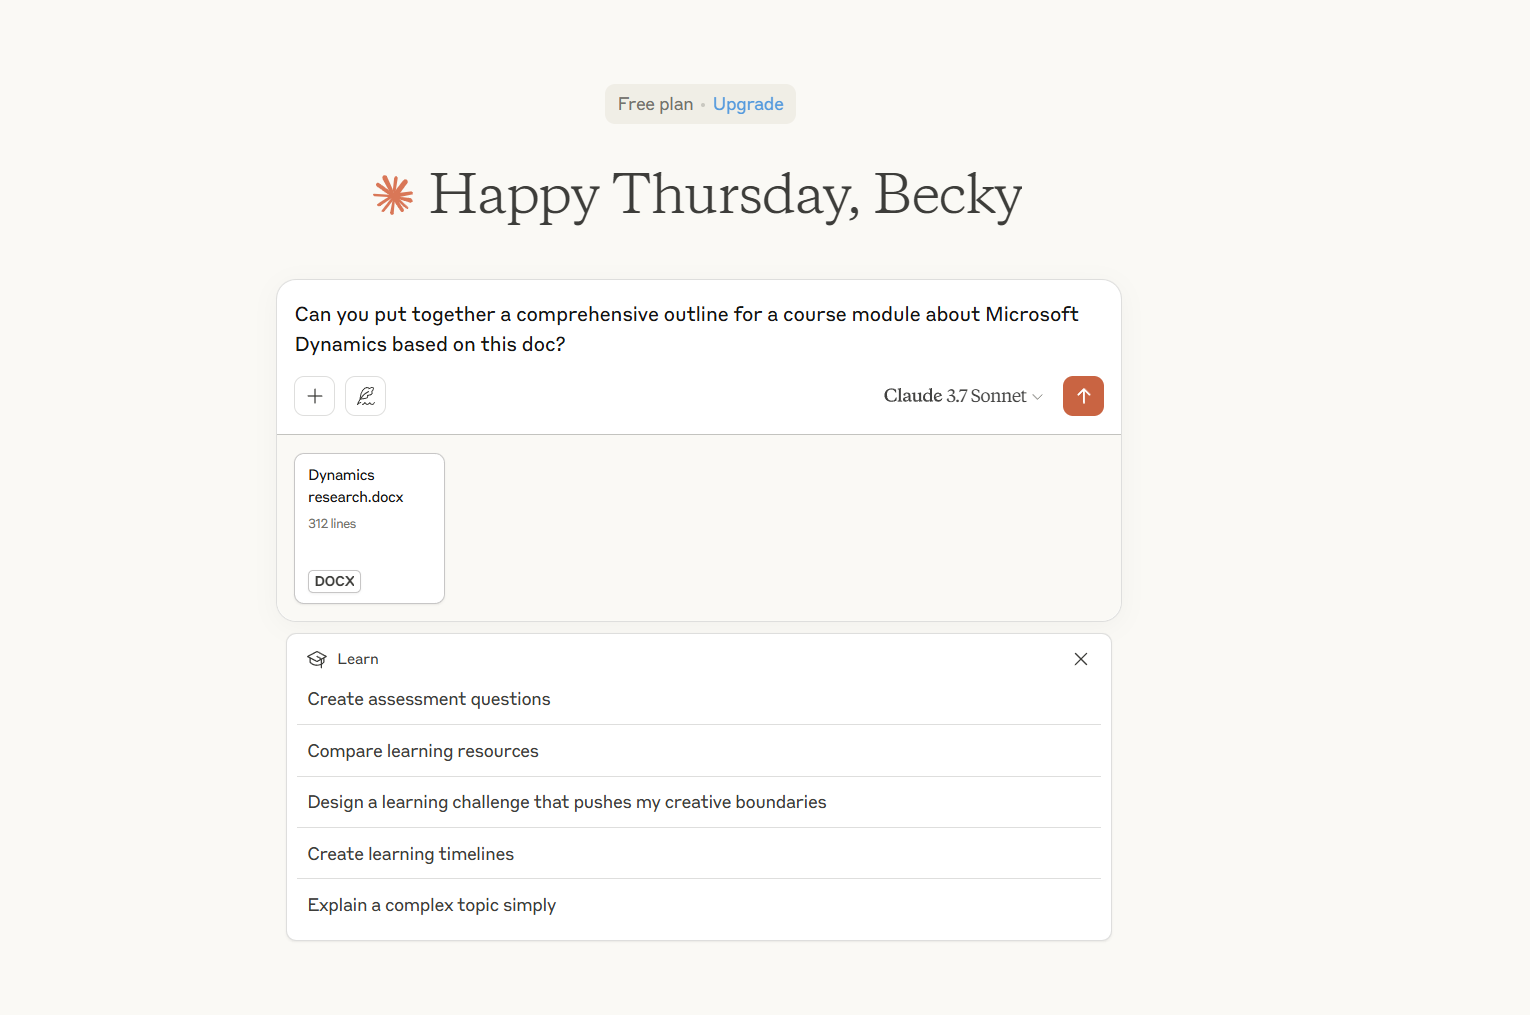Click the plus attachment icon
Screen dimensions: 1530x1015
tap(315, 396)
